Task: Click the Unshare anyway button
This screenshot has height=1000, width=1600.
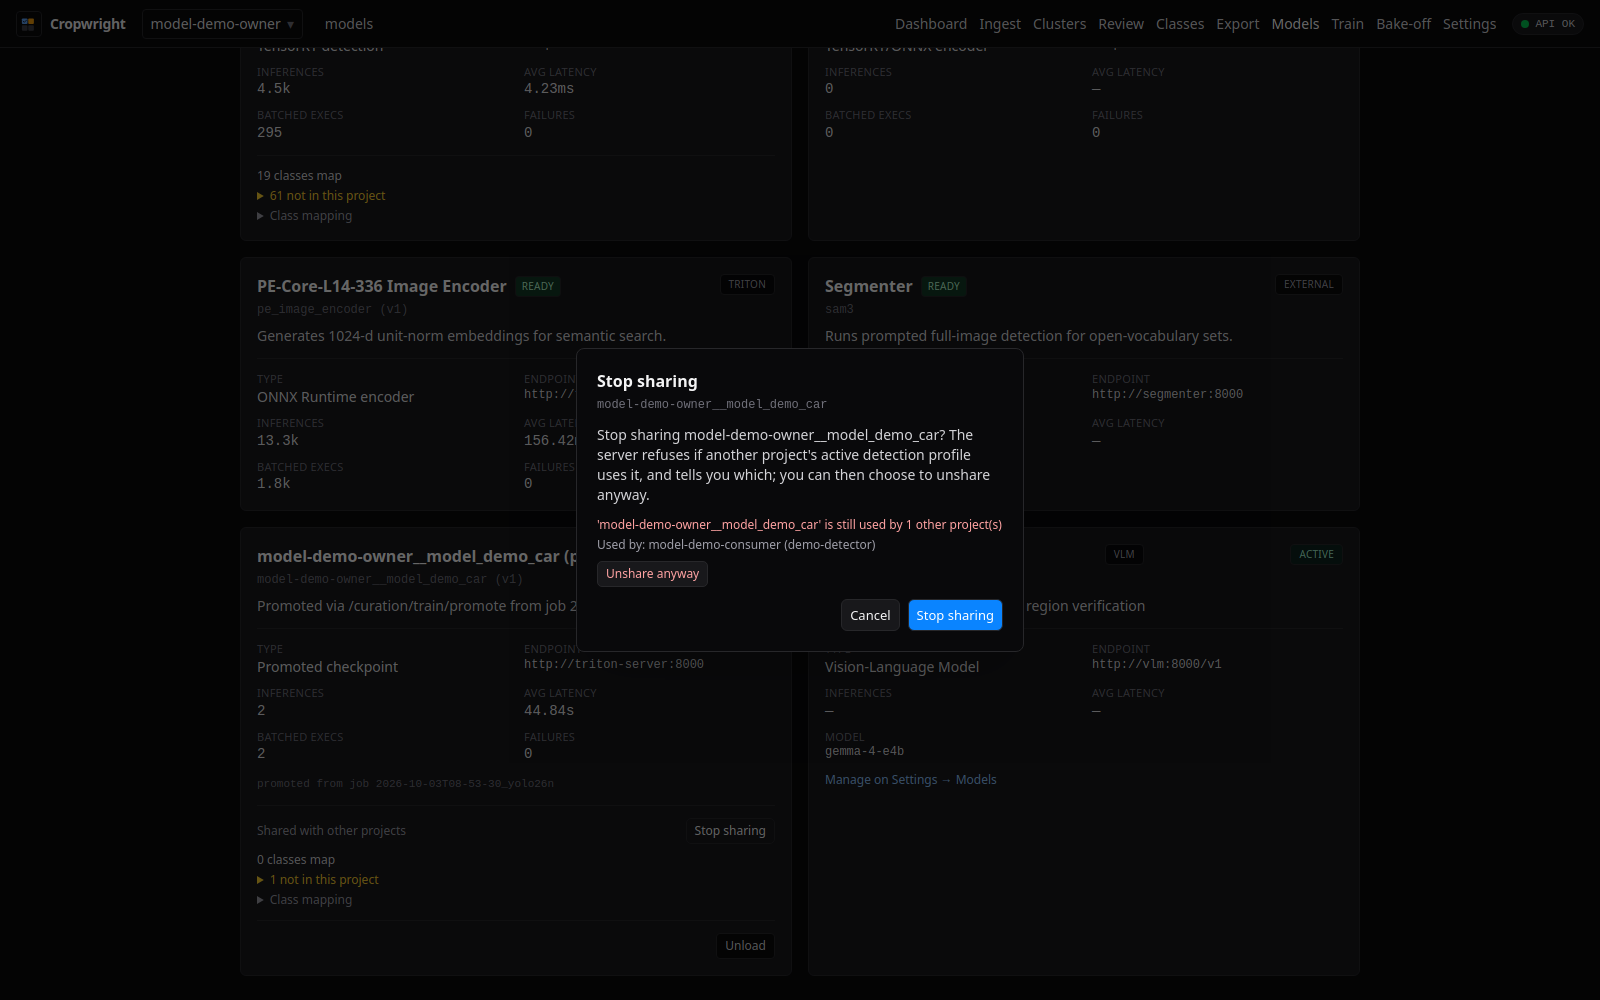Action: pyautogui.click(x=652, y=573)
